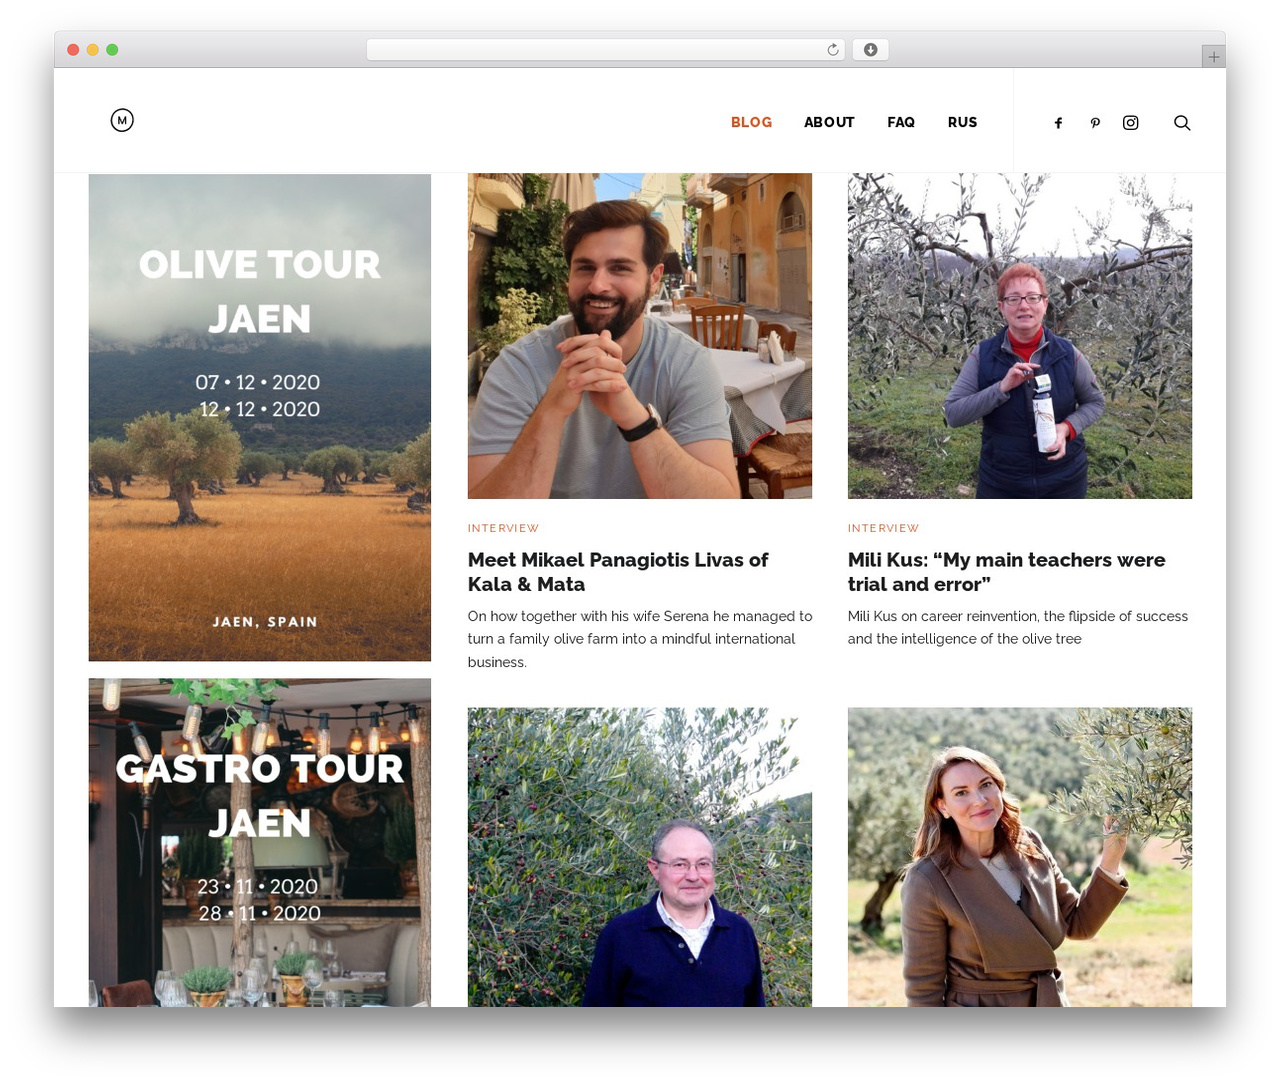This screenshot has width=1280, height=1084.
Task: Select the BLOG menu item
Action: [x=751, y=122]
